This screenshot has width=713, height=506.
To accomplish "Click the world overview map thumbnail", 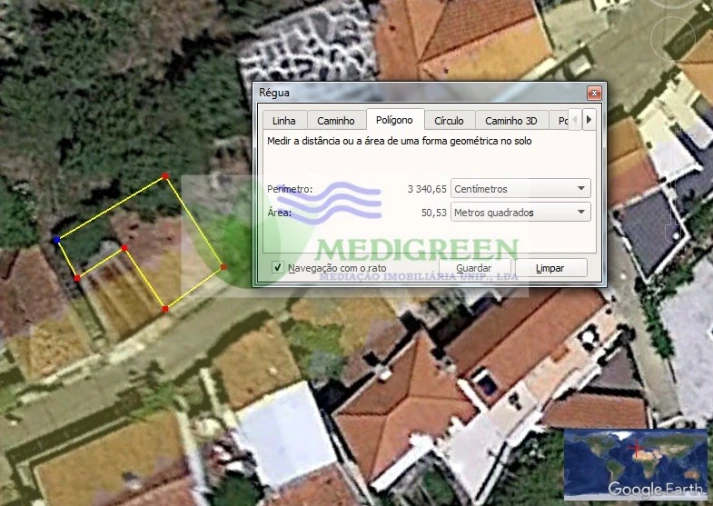I will pos(635,458).
